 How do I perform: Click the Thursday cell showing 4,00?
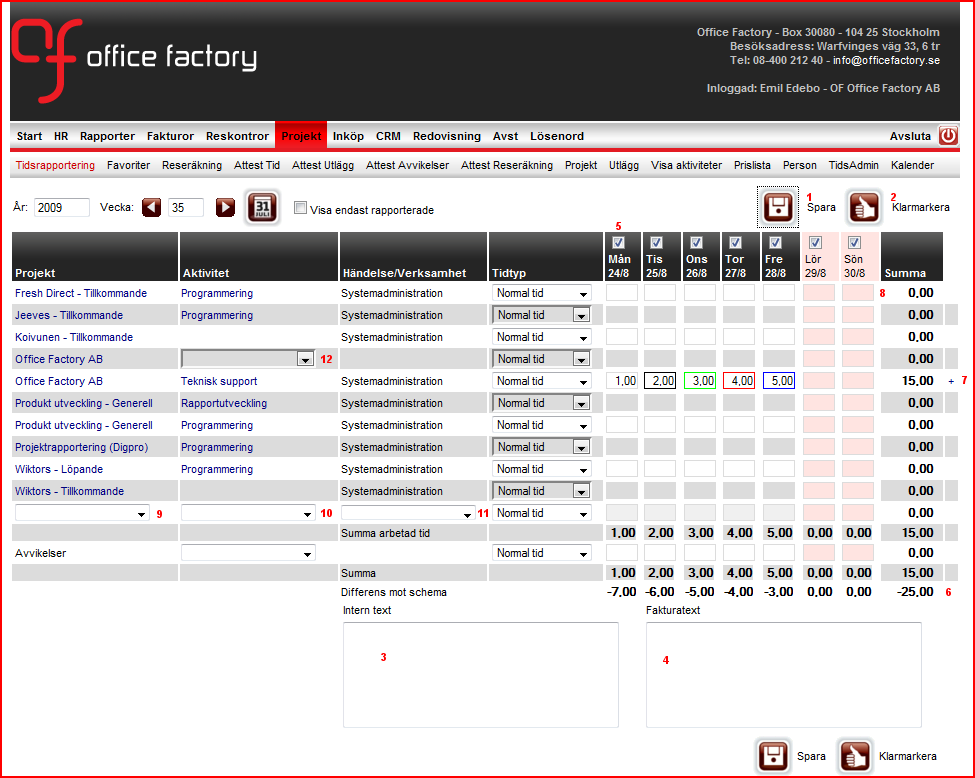pyautogui.click(x=739, y=381)
